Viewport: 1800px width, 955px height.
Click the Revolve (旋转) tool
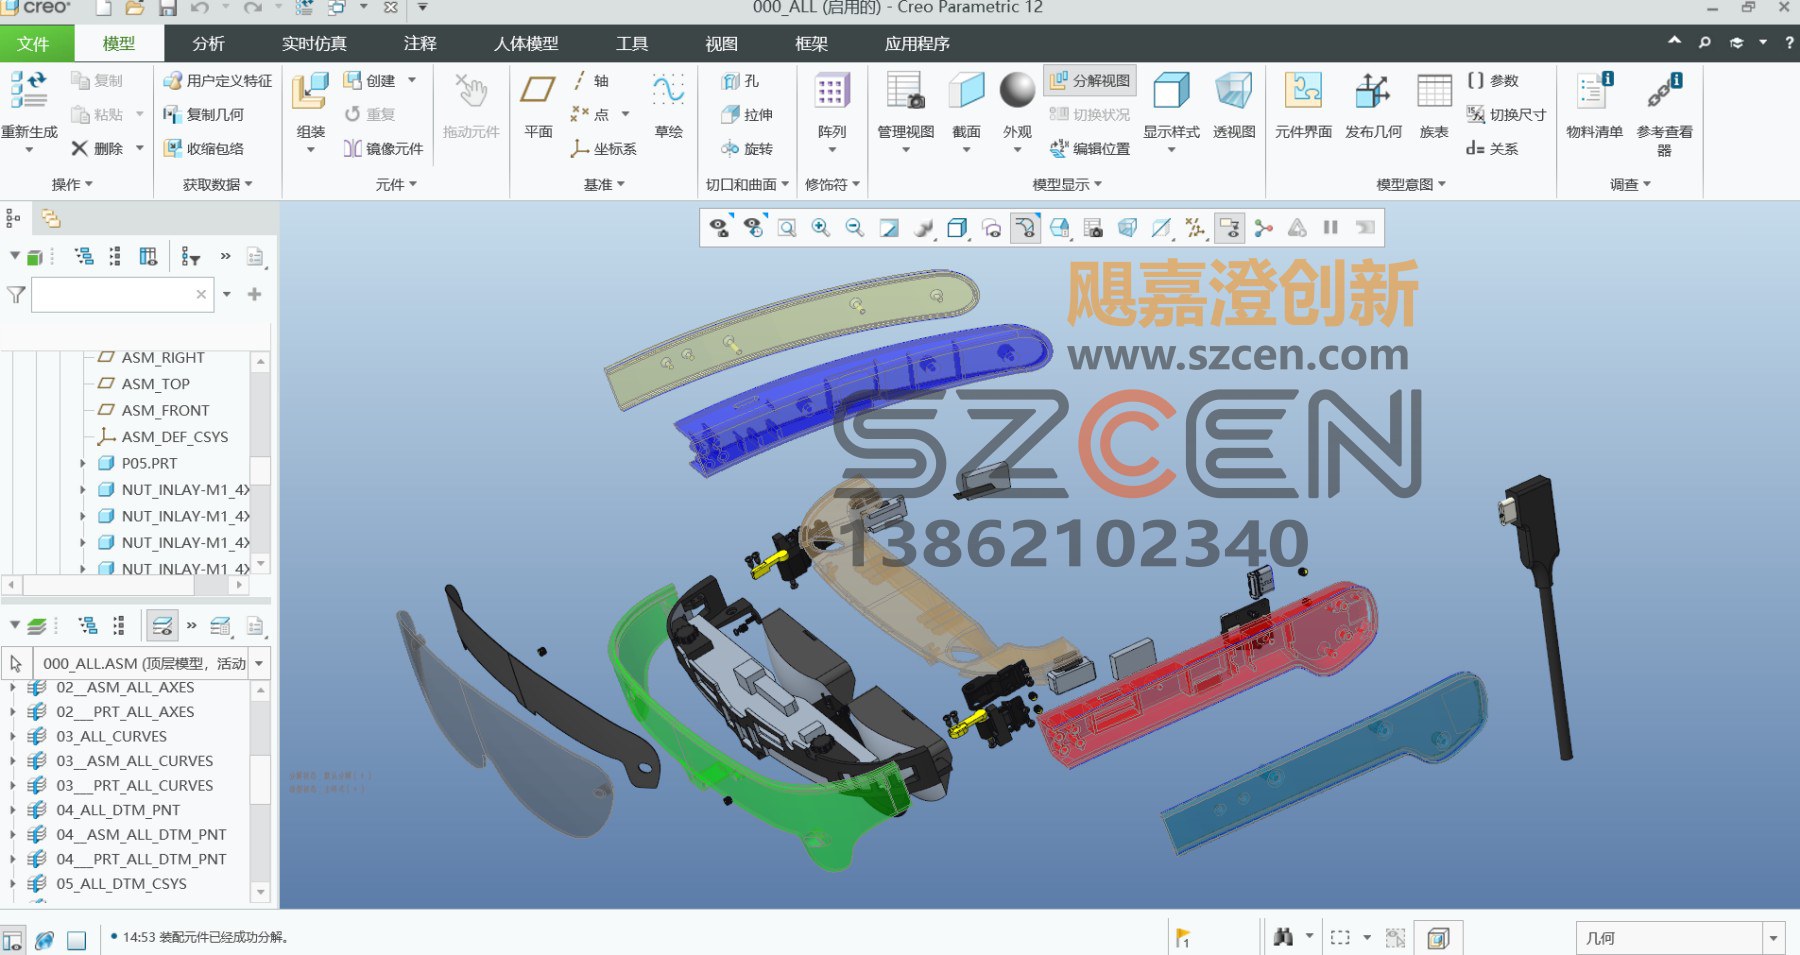tap(747, 149)
